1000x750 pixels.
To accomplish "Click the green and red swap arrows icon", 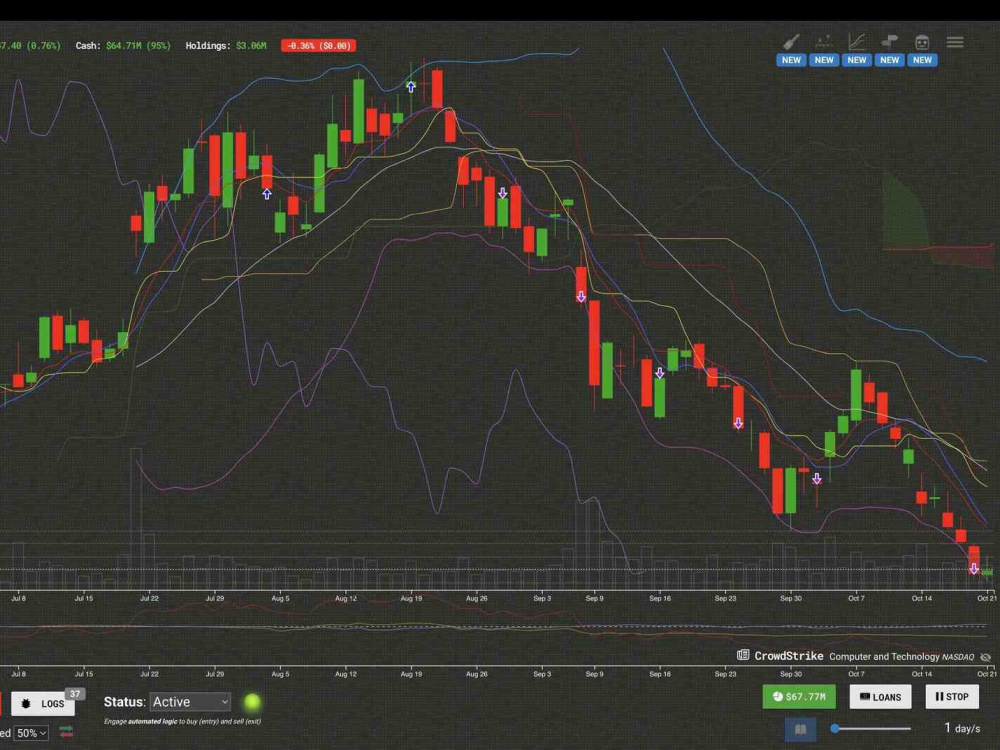I will coord(66,732).
